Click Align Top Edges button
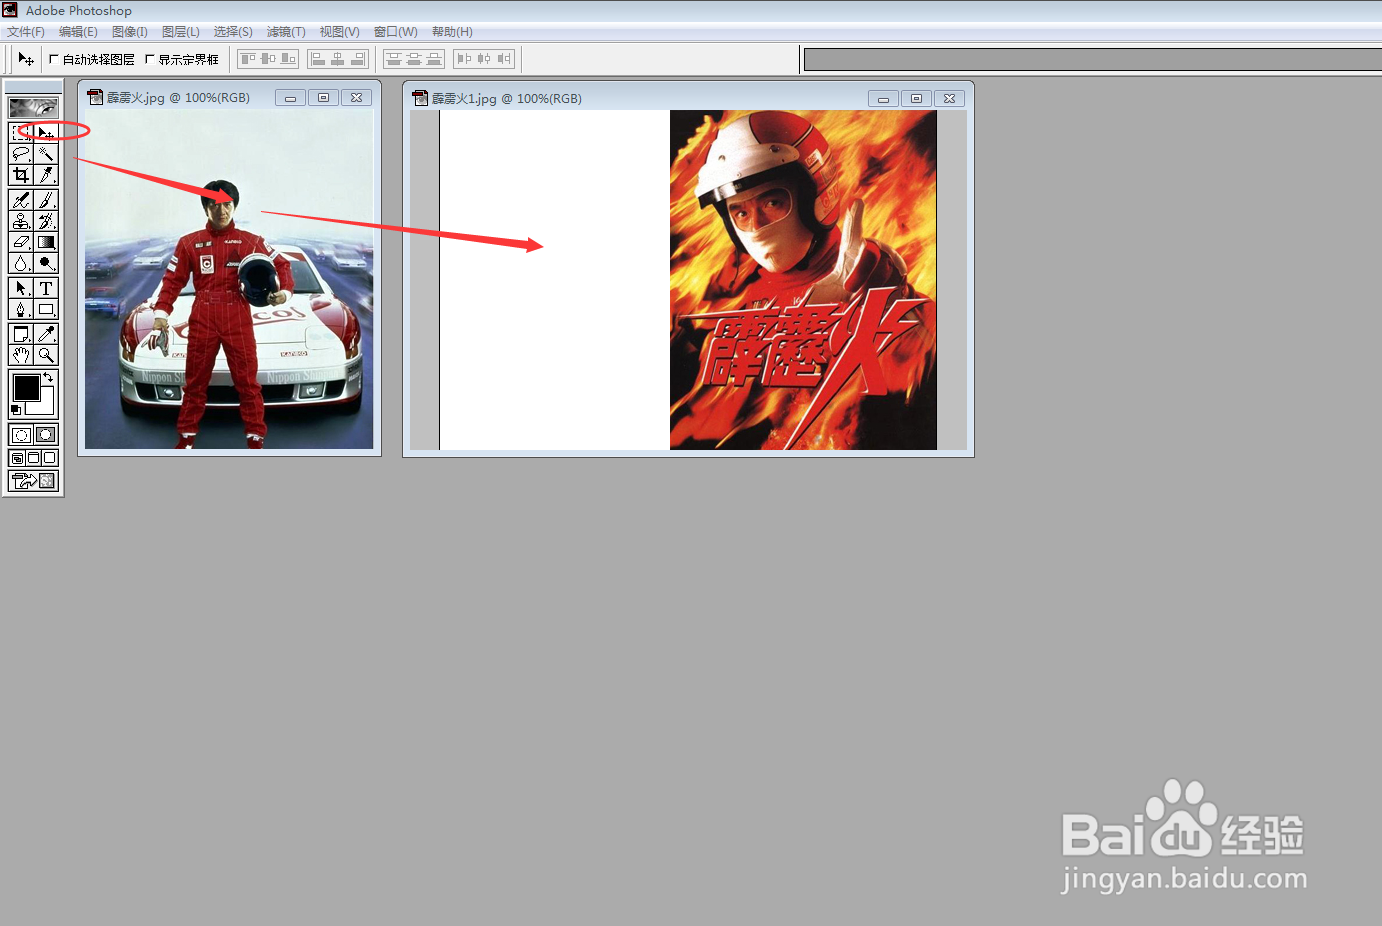1382x926 pixels. (248, 59)
